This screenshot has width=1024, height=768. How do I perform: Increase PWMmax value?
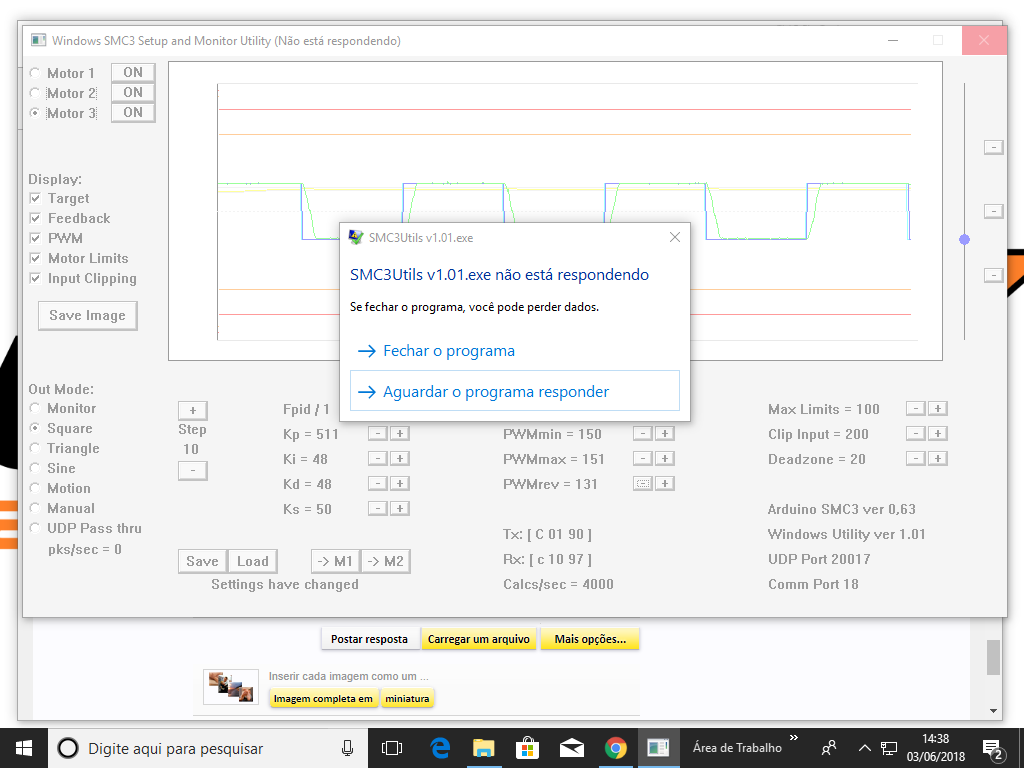665,458
